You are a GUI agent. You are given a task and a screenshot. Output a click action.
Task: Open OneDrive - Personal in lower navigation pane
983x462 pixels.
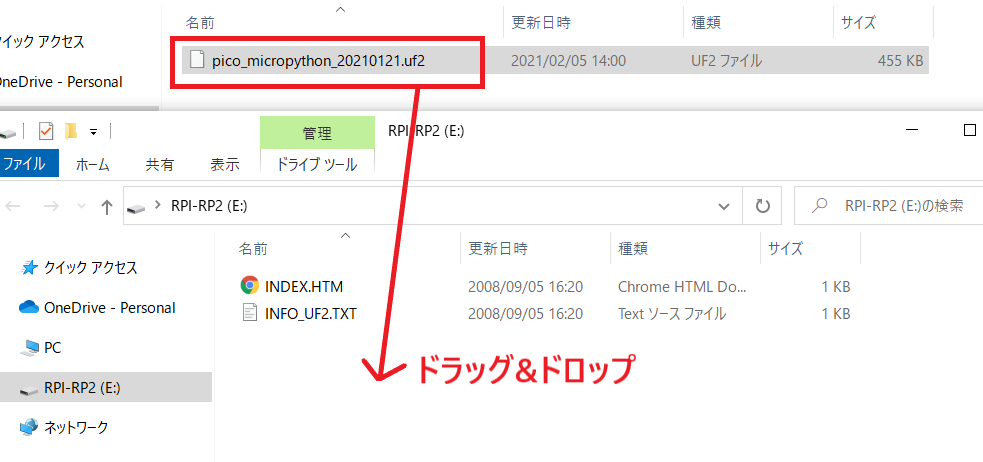tap(109, 308)
